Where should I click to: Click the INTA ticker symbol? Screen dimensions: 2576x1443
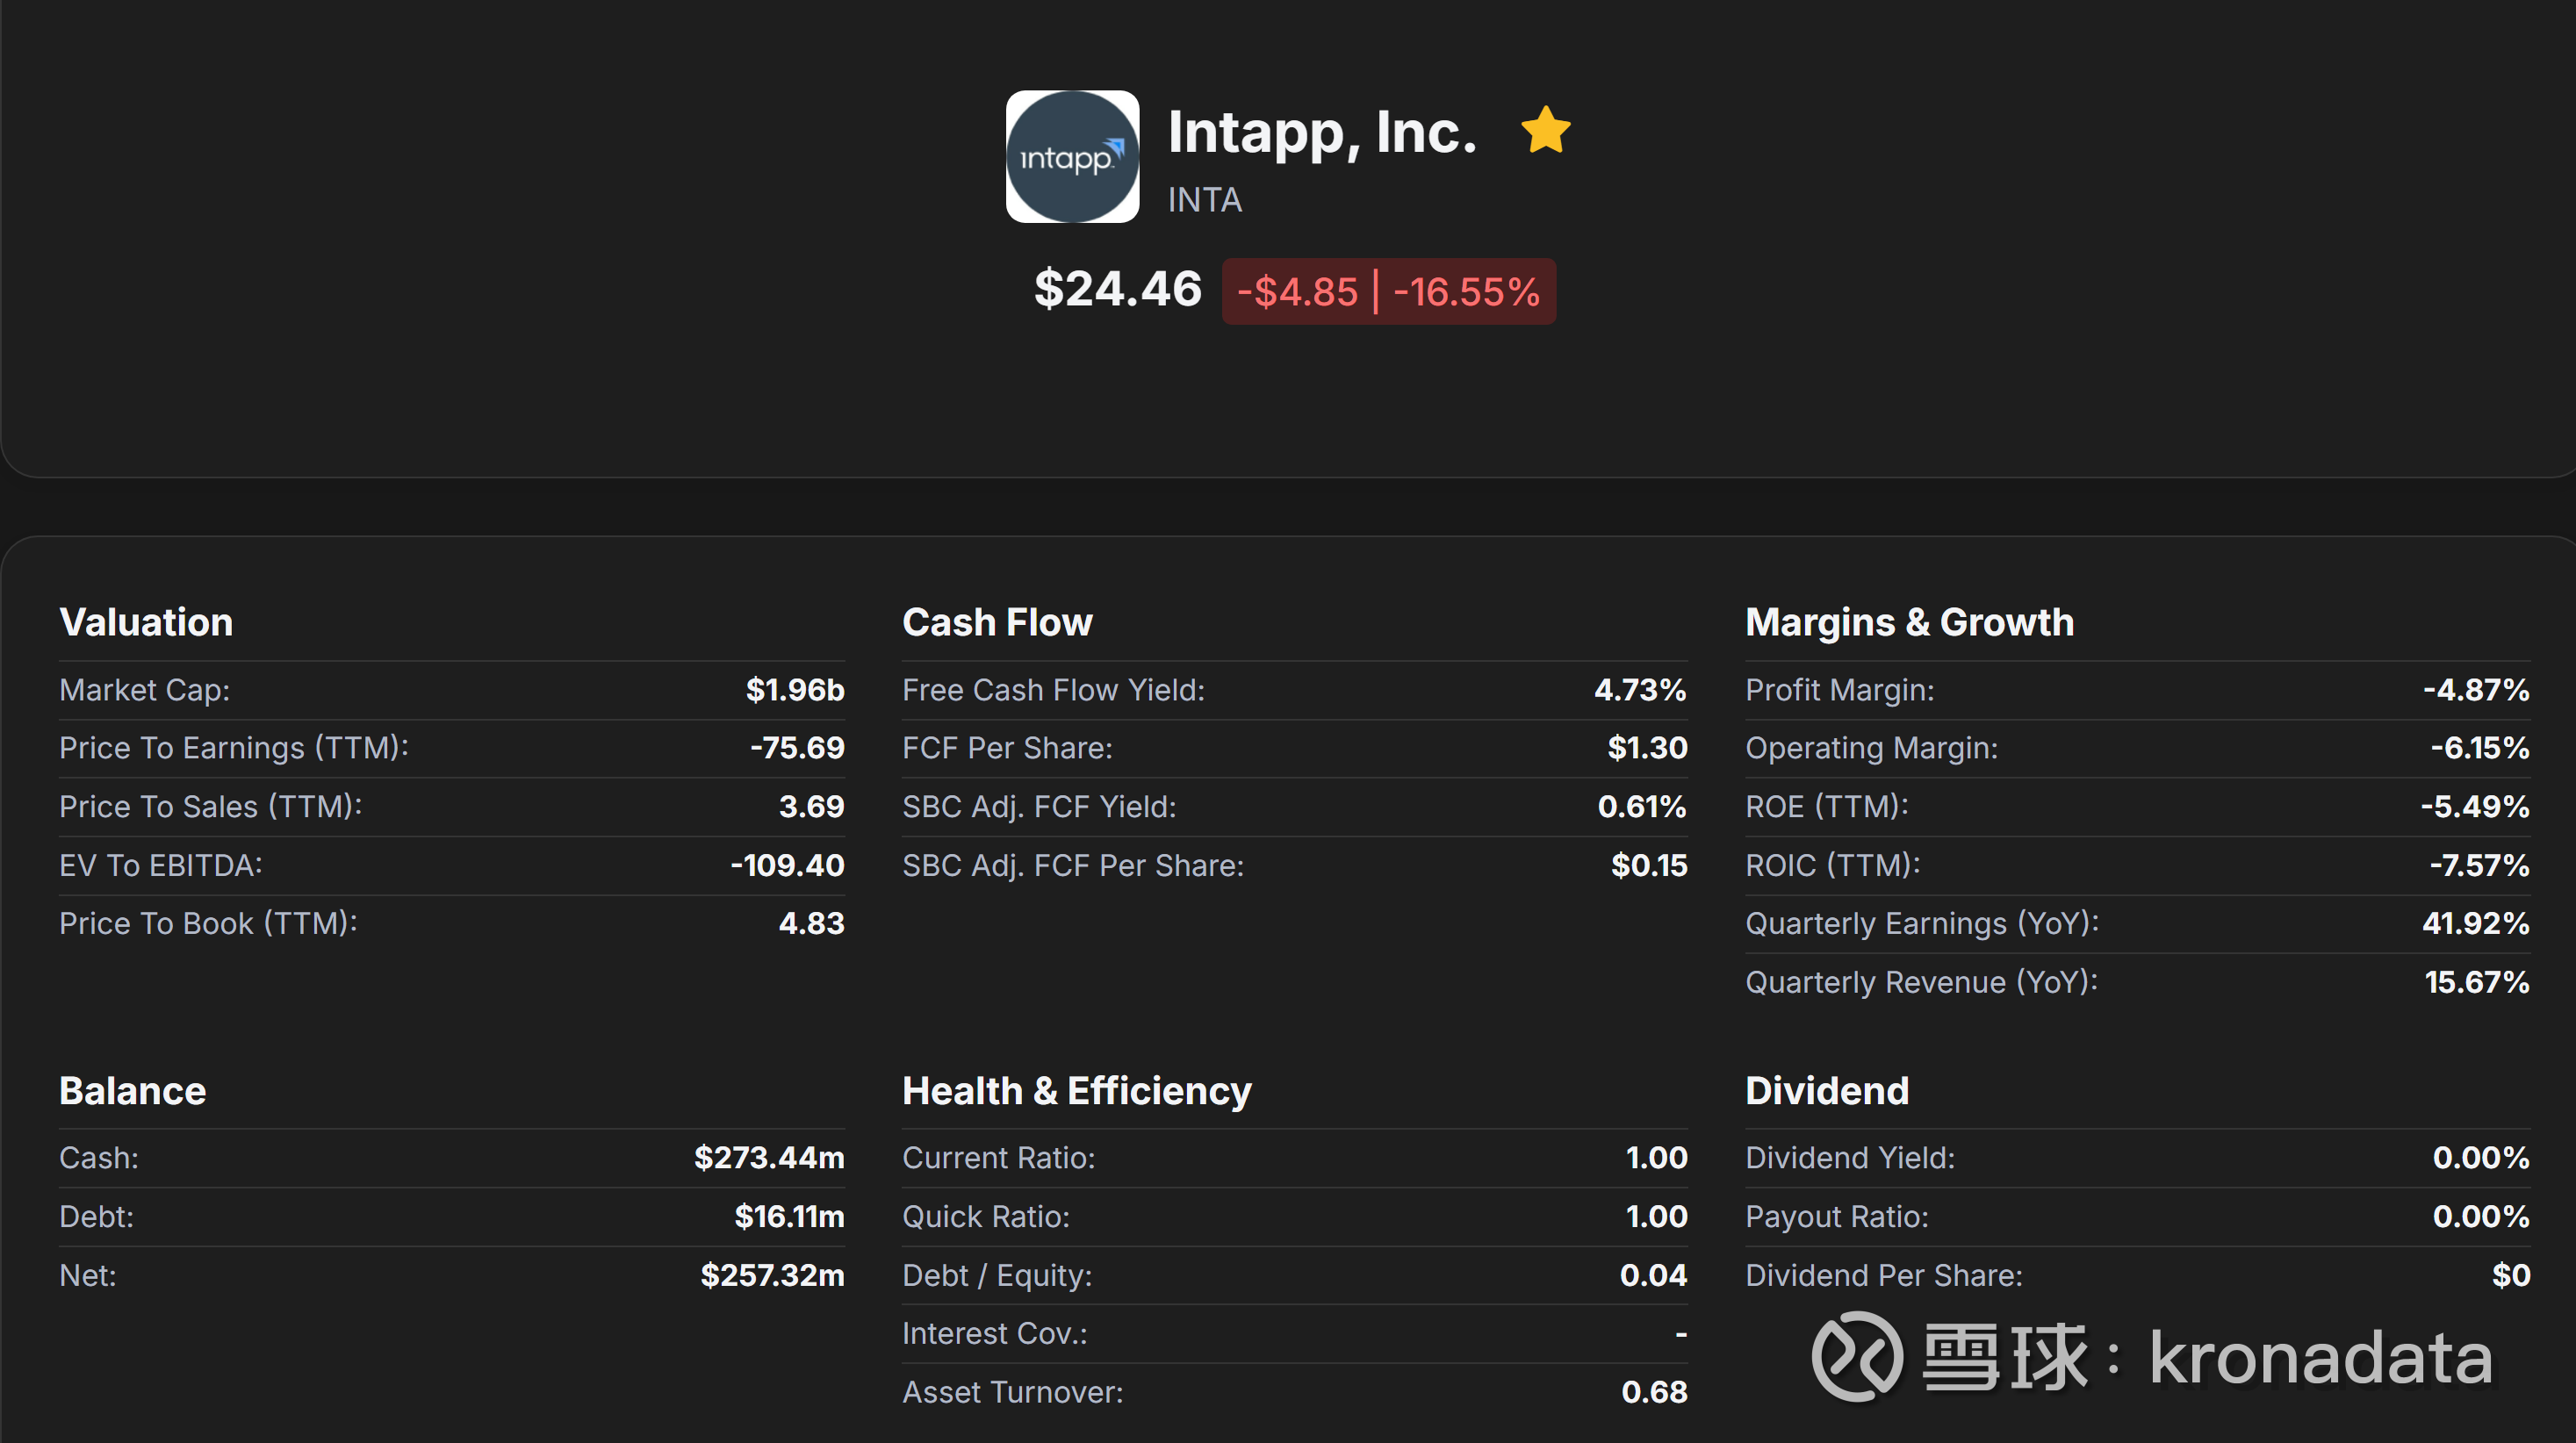click(x=1204, y=200)
